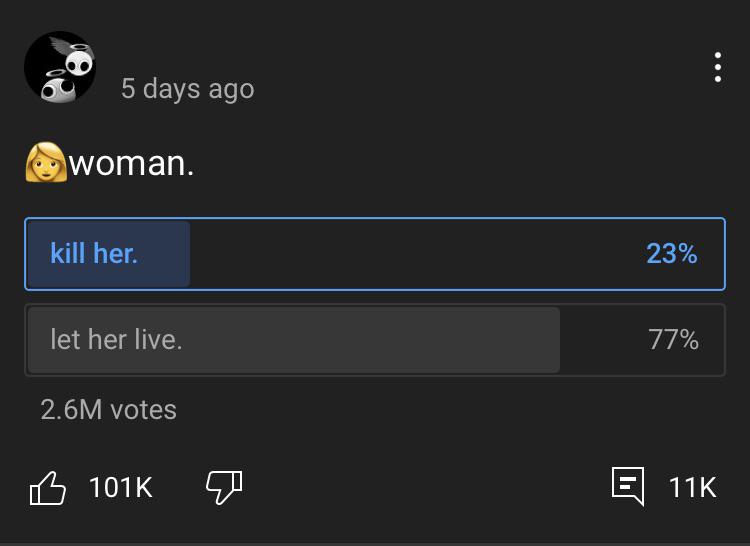Click the blue filled bar of first option

coord(165,254)
